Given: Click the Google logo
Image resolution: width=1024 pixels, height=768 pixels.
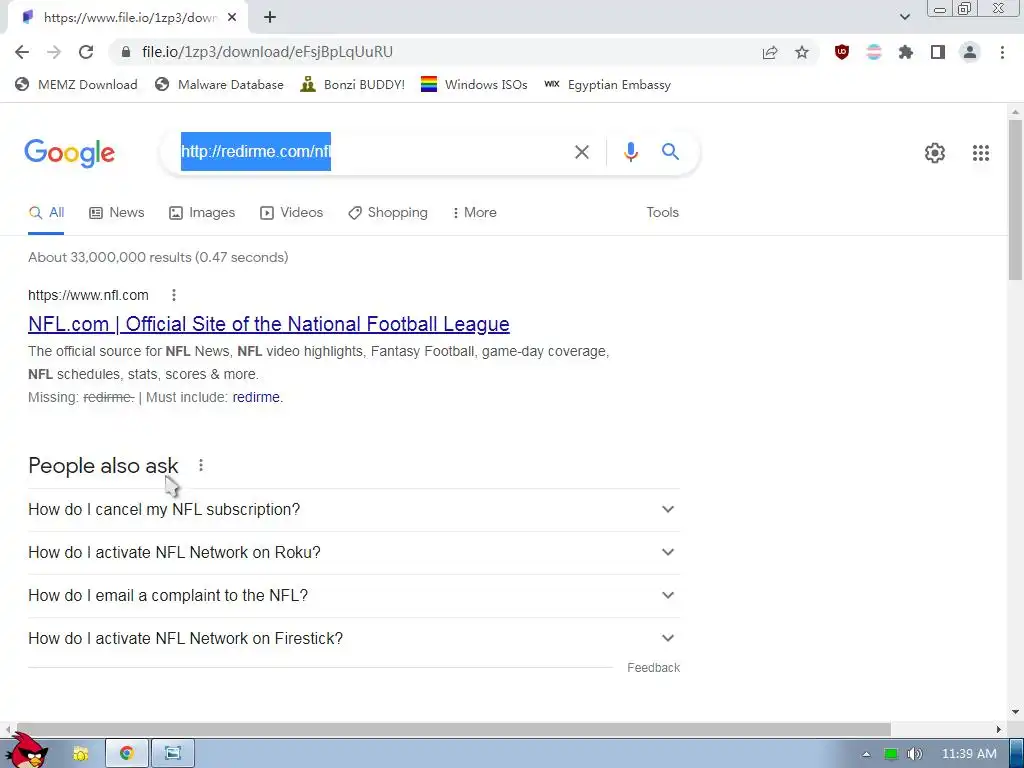Looking at the screenshot, I should [69, 153].
